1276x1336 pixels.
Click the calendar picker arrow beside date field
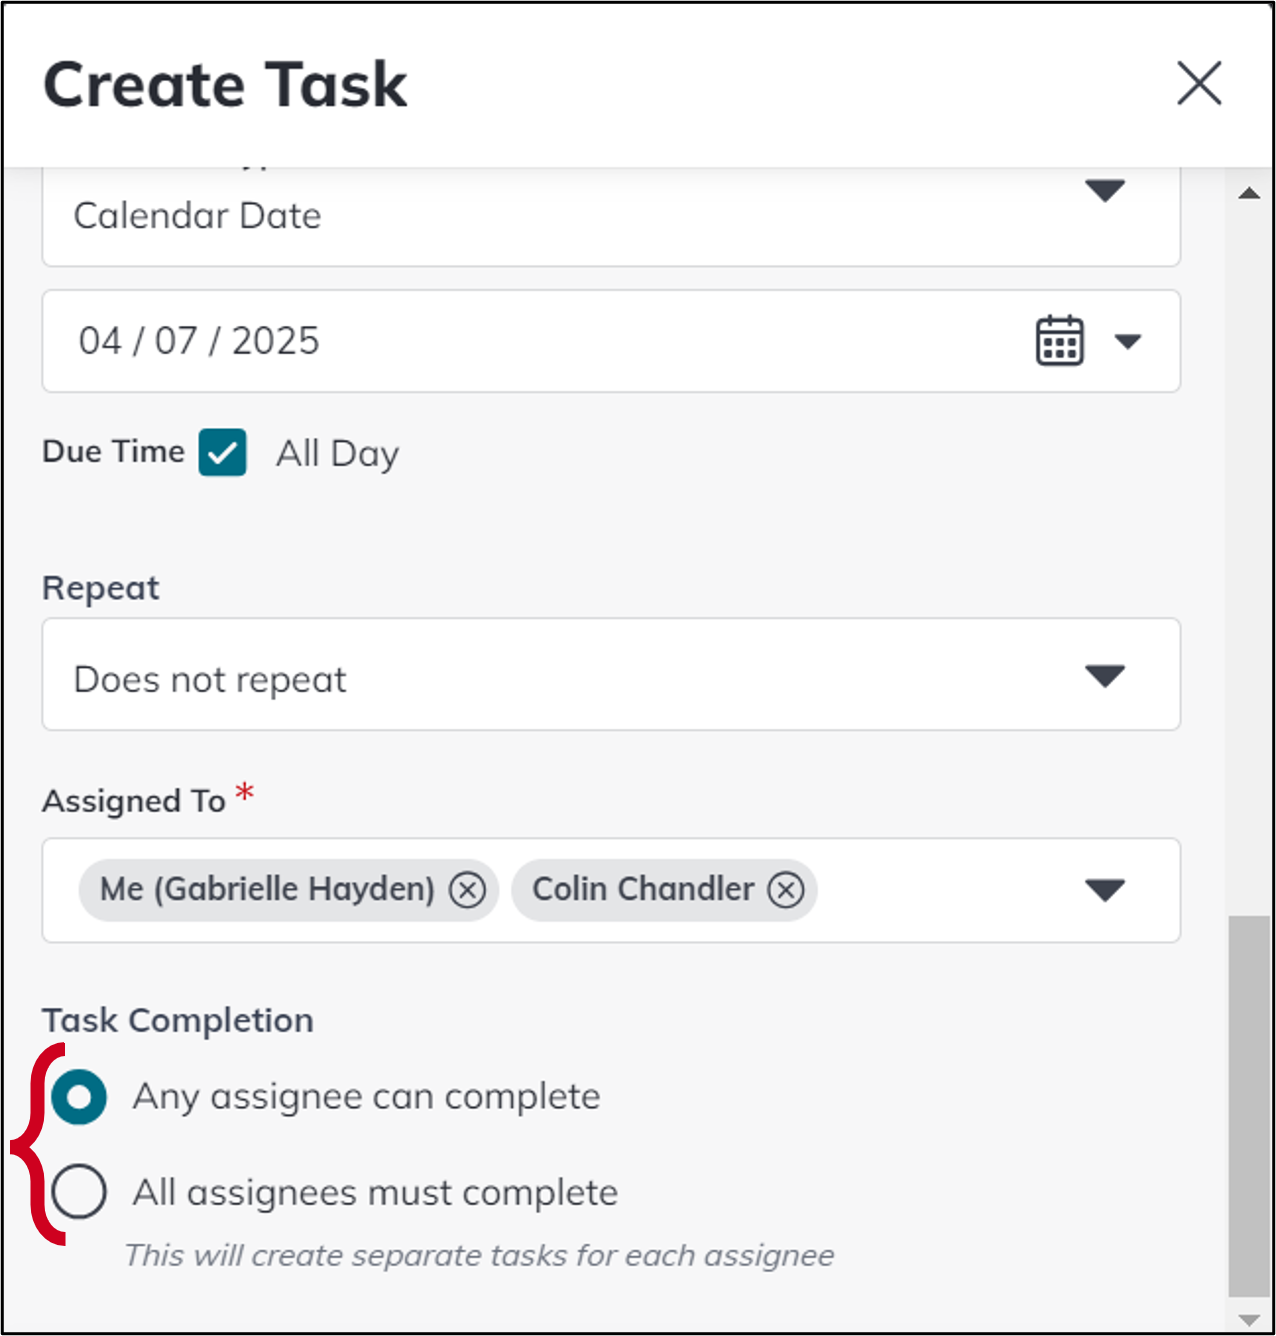pos(1128,341)
